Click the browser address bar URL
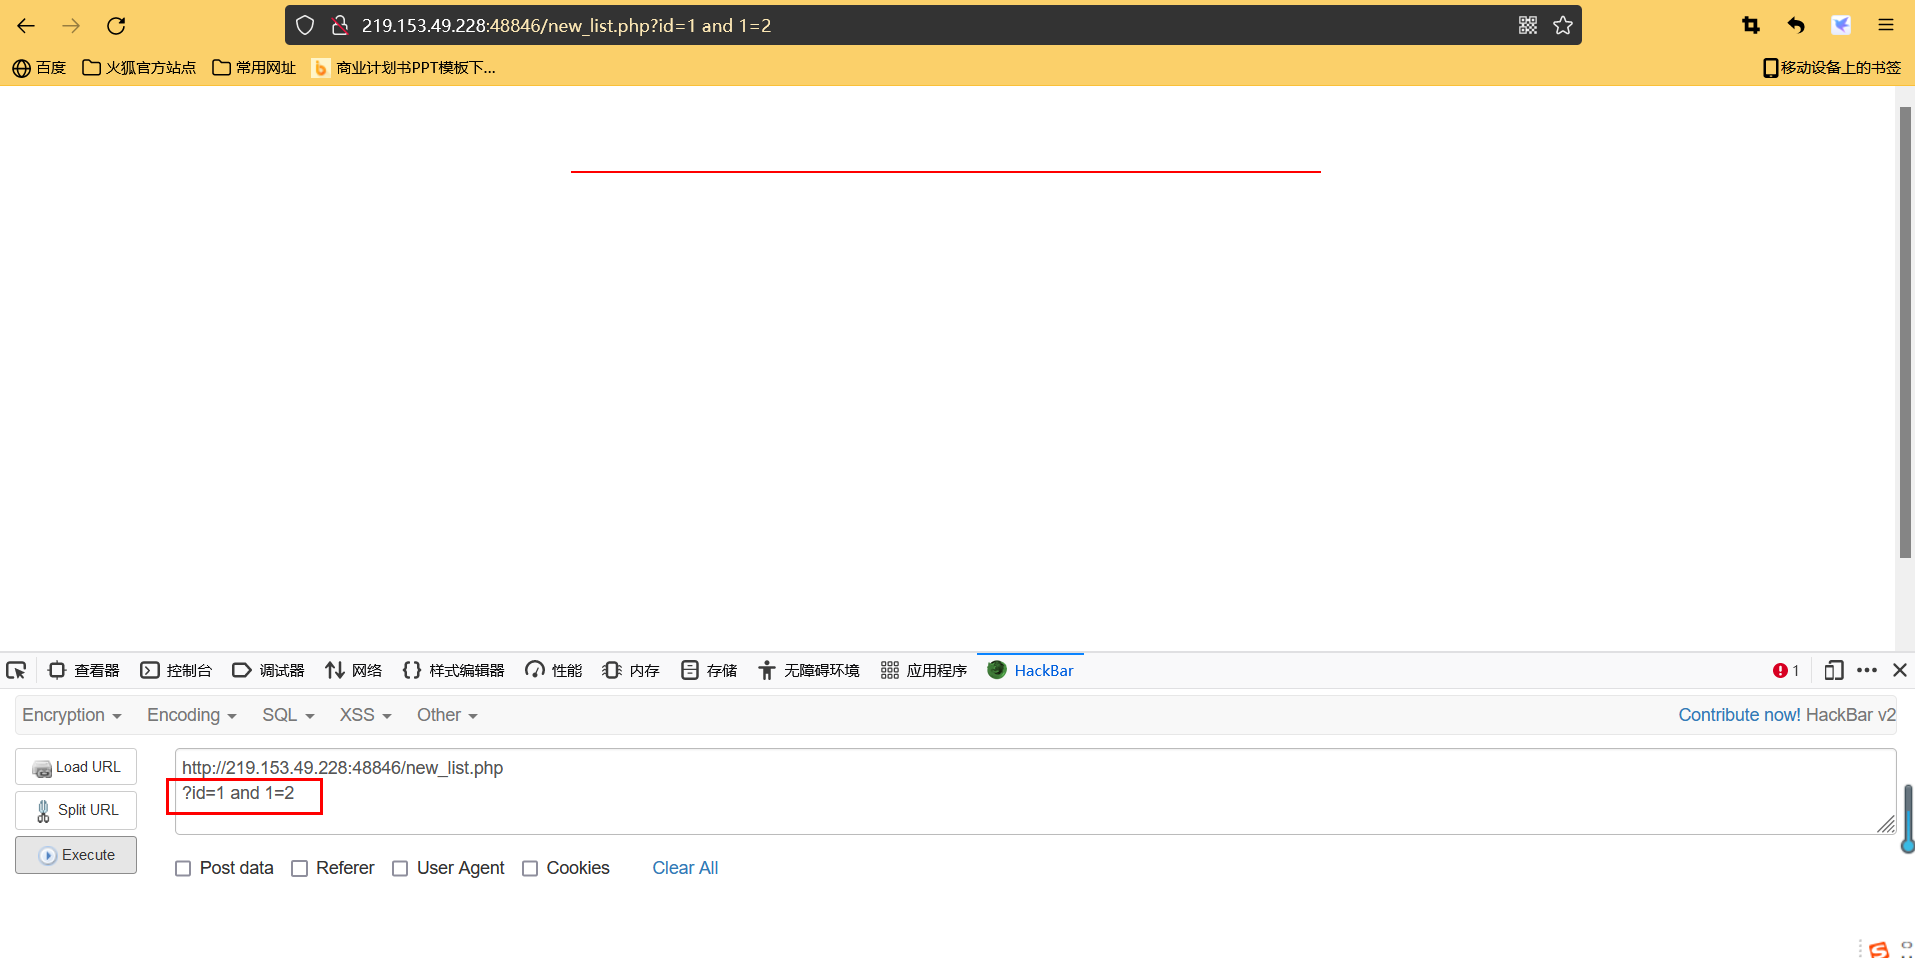Image resolution: width=1915 pixels, height=958 pixels. (566, 26)
